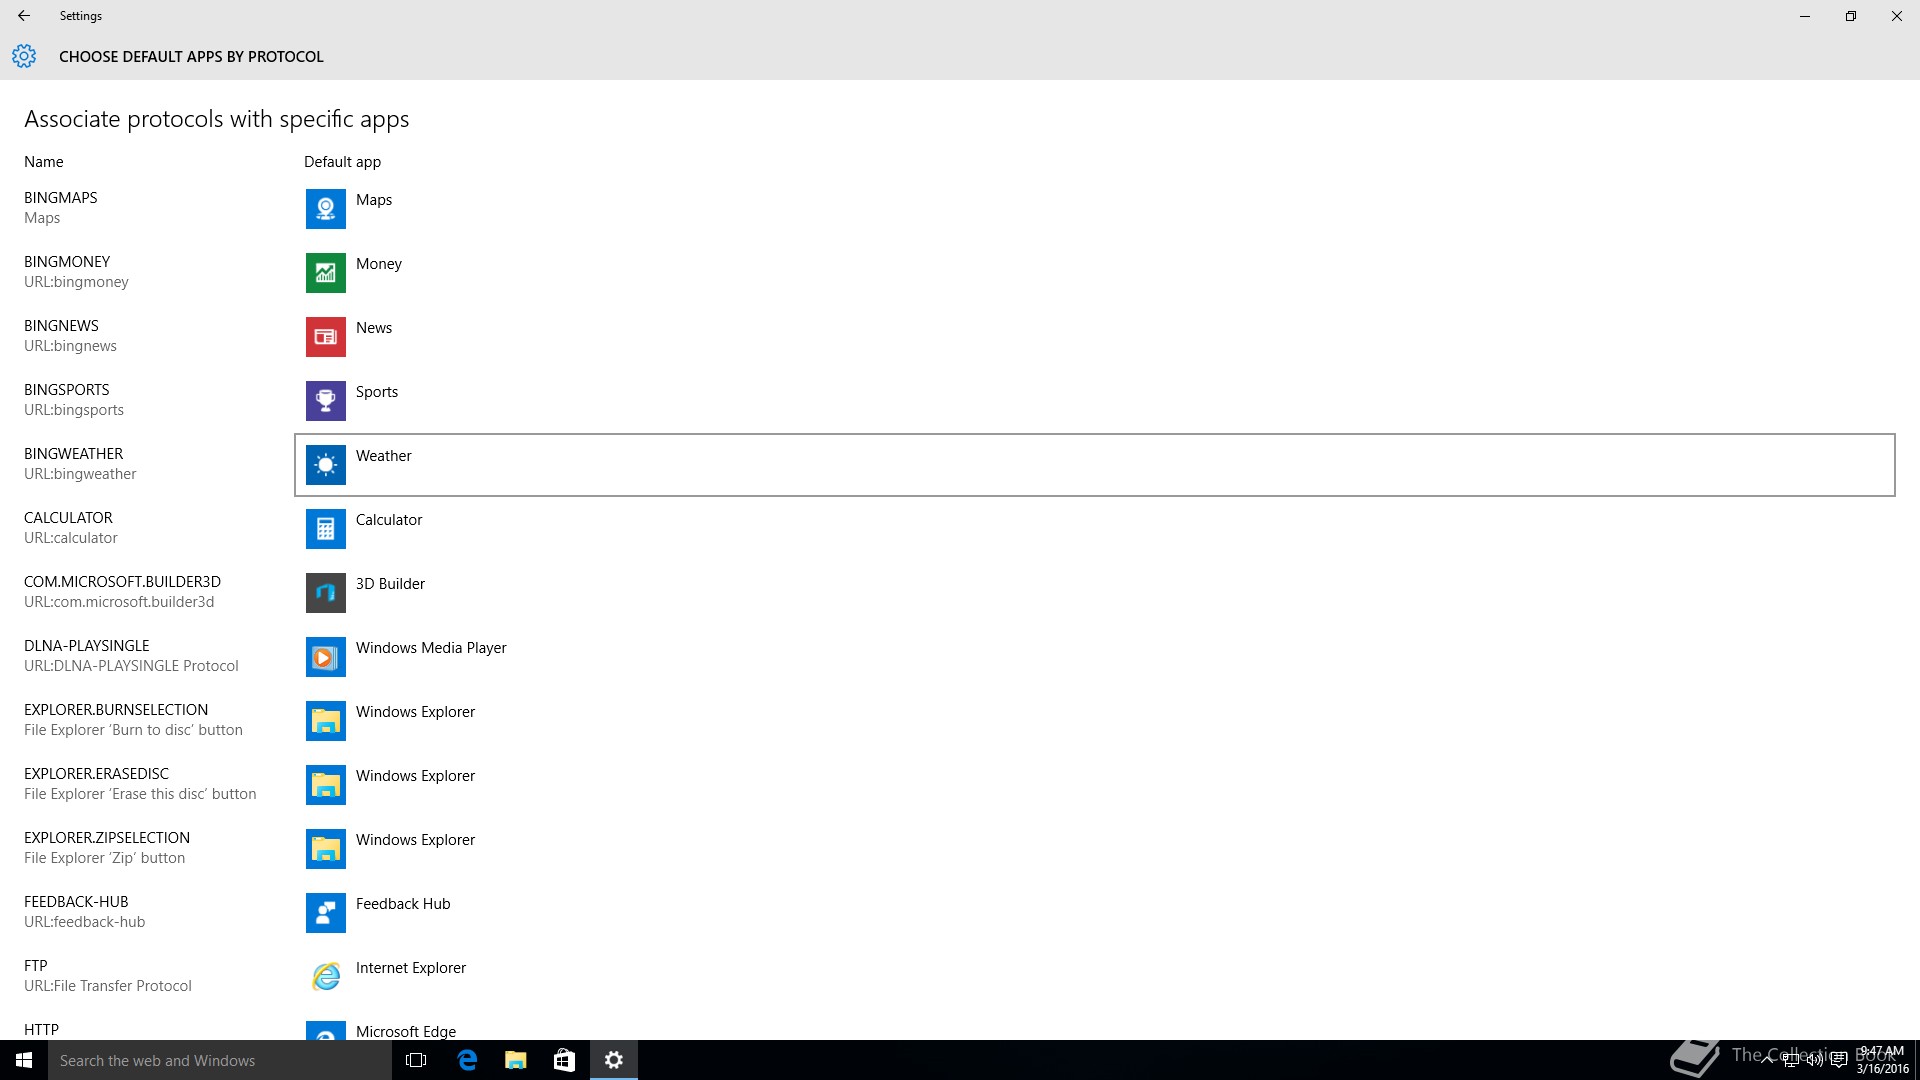Click 'Associate protocols with specific apps' heading
Screen dimensions: 1920x1080
click(217, 119)
